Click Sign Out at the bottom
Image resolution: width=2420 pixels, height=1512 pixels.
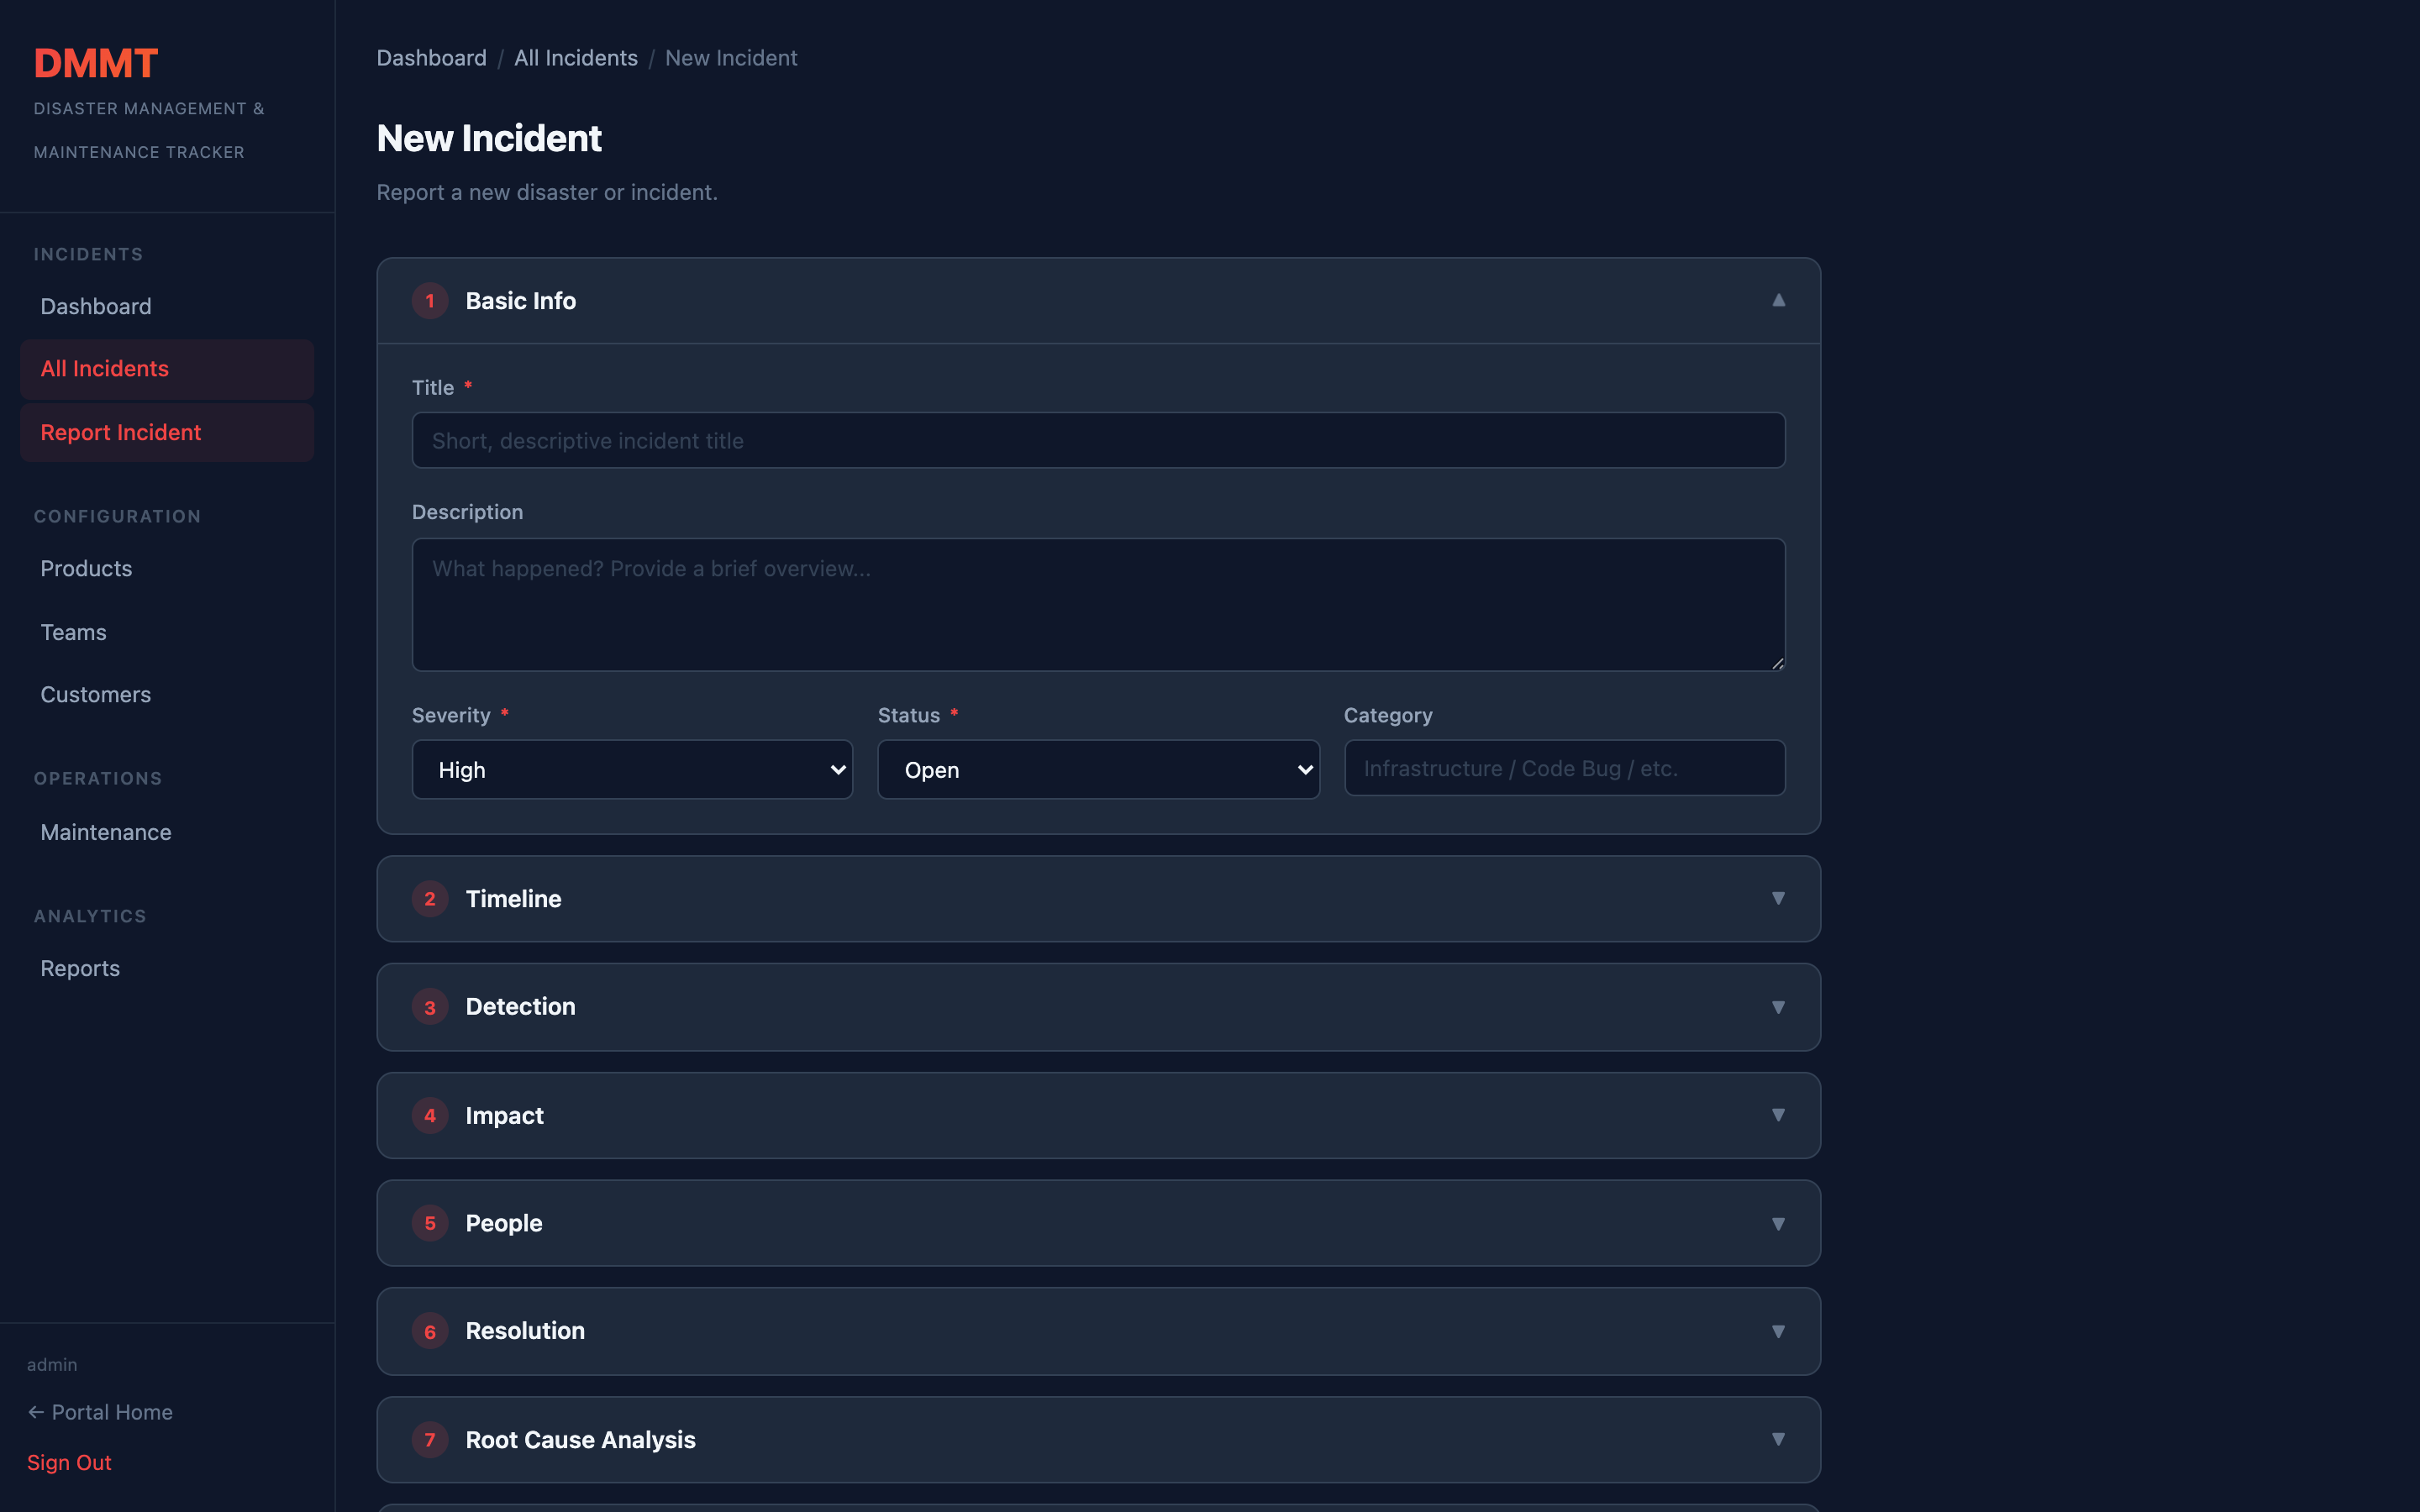pyautogui.click(x=69, y=1462)
